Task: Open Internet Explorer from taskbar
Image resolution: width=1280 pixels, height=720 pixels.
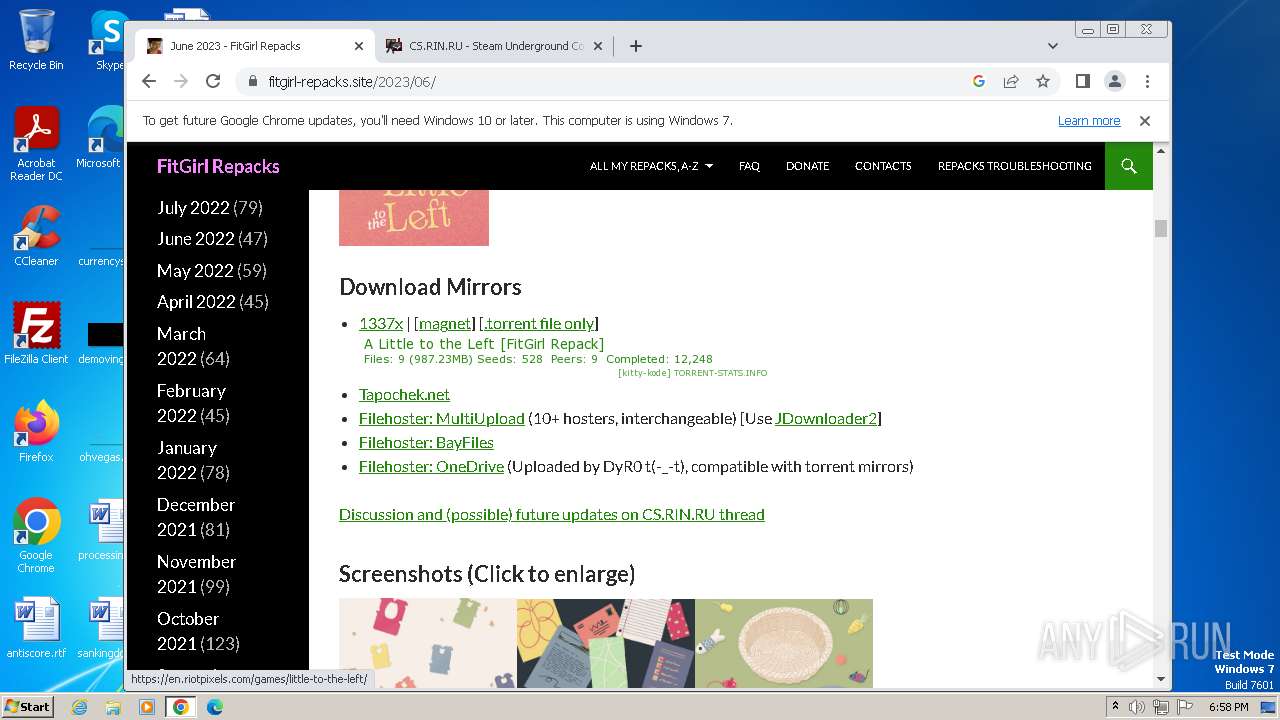Action: pos(79,707)
